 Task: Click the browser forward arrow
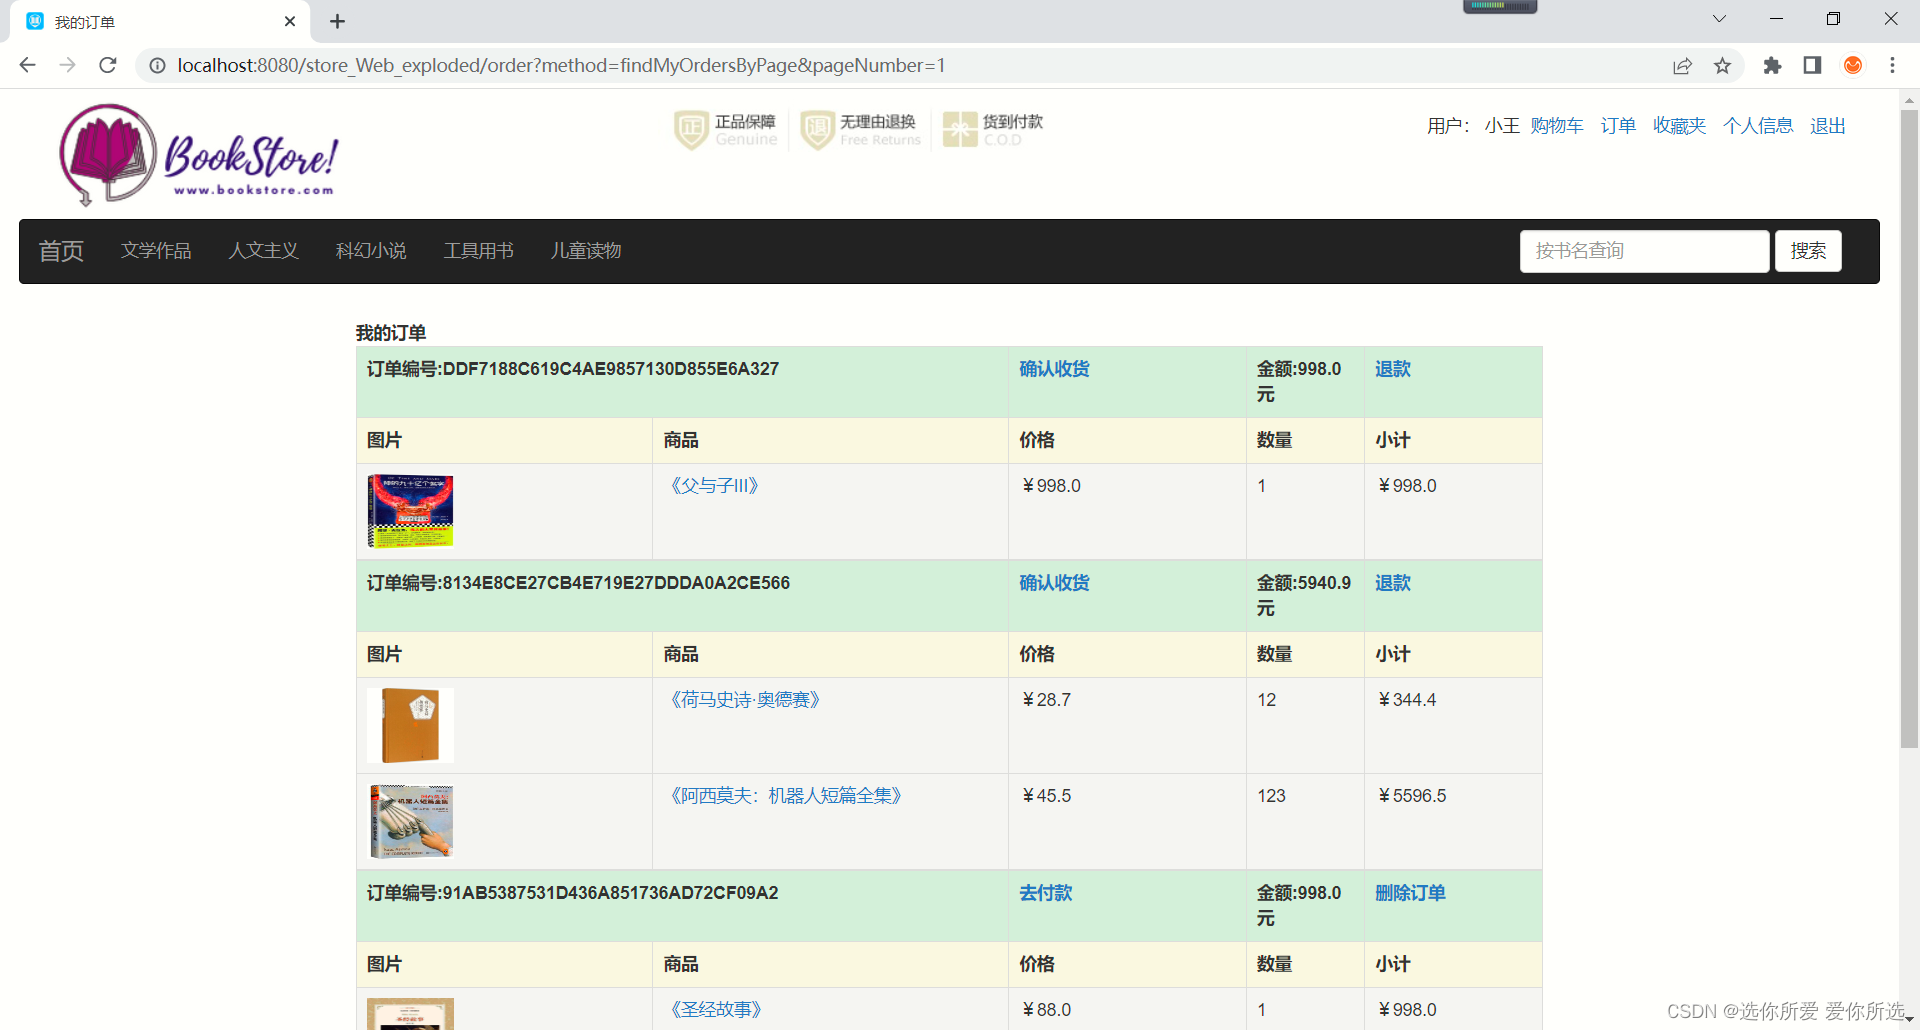pyautogui.click(x=67, y=65)
